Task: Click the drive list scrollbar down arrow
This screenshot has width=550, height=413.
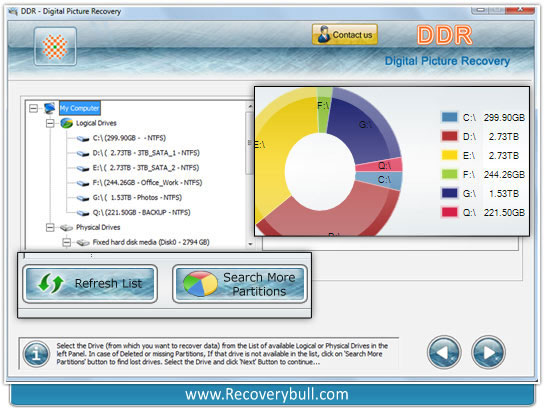Action: tap(250, 244)
